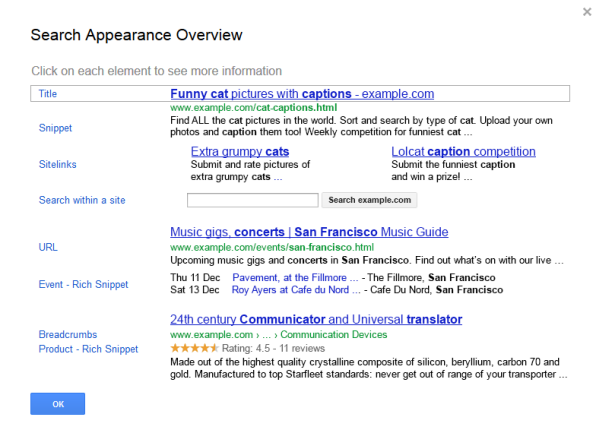This screenshot has height=439, width=600.
Task: Close the dialog with the X icon
Action: pos(587,12)
